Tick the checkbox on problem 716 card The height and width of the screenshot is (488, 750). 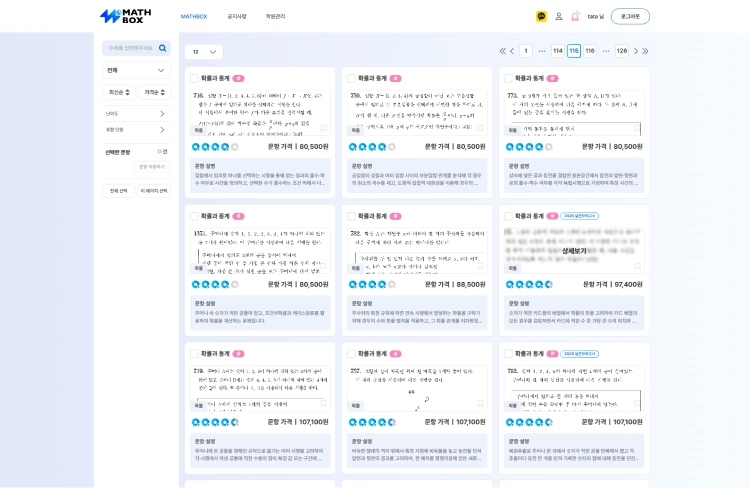point(194,78)
